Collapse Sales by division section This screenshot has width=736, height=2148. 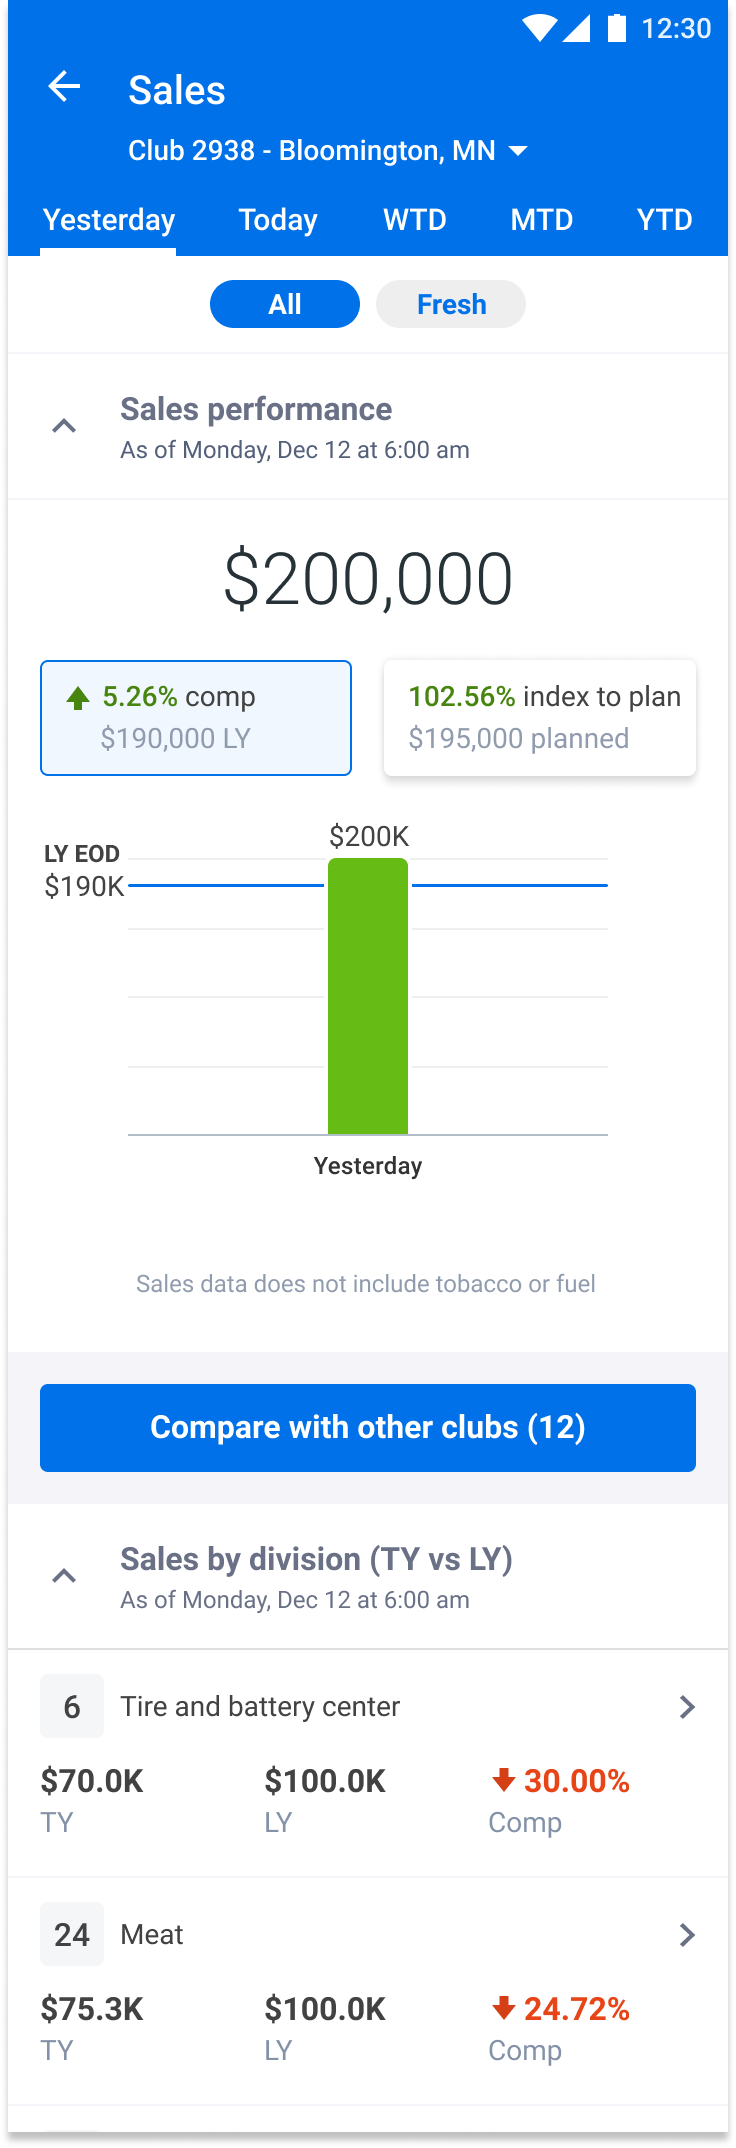pos(64,1577)
